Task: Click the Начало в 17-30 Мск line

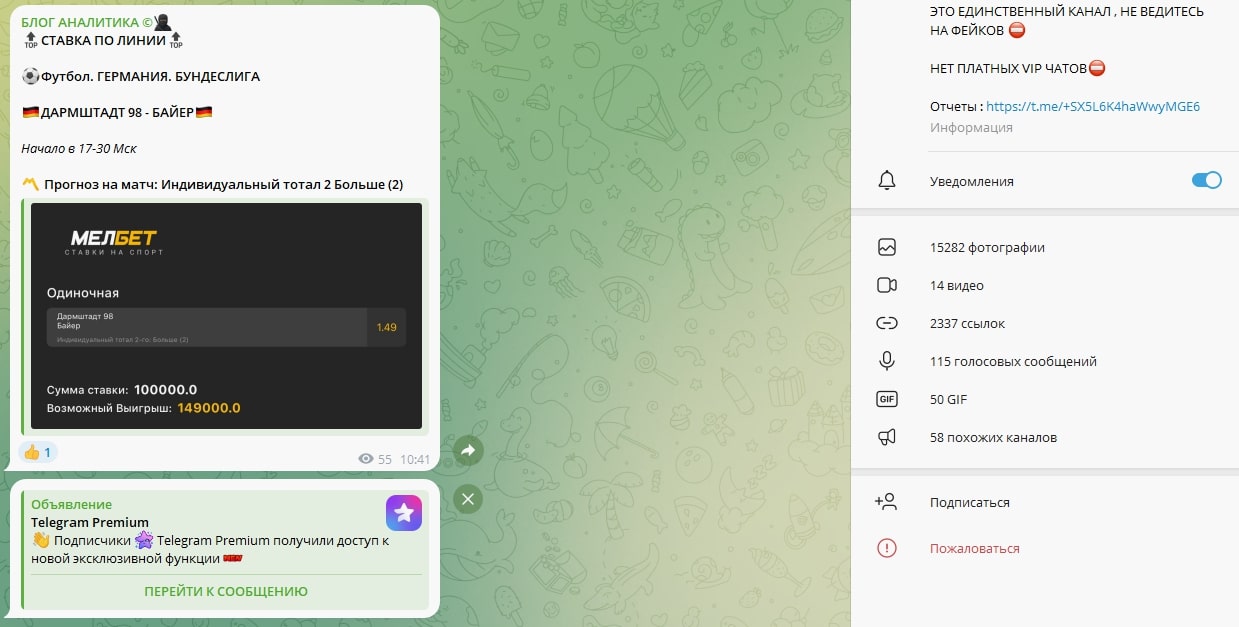Action: pyautogui.click(x=79, y=148)
